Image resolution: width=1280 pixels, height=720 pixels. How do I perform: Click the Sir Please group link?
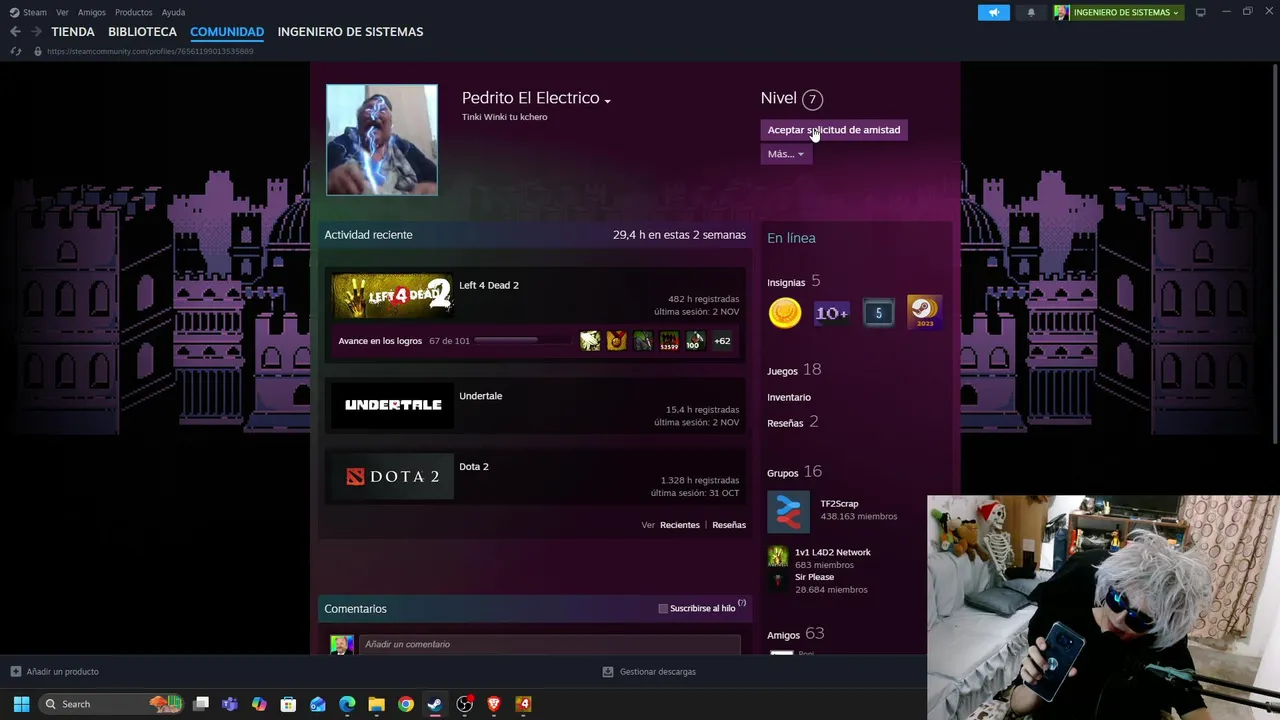tap(814, 577)
